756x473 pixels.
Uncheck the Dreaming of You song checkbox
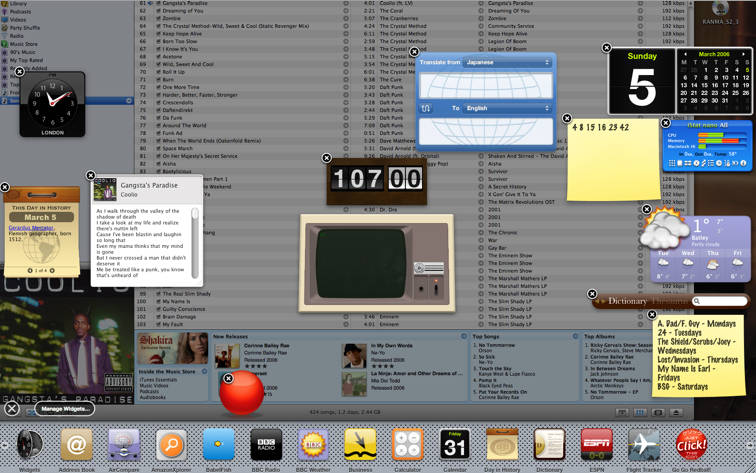[158, 11]
